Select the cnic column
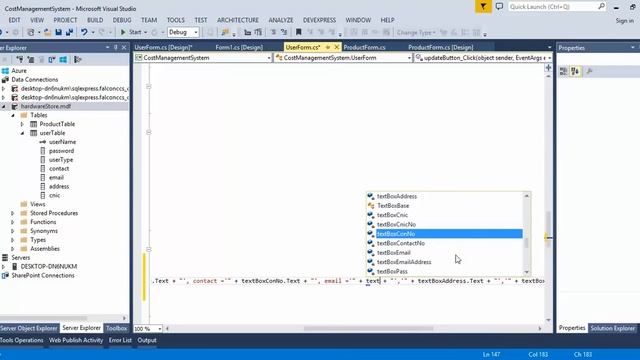The image size is (640, 360). pos(54,196)
